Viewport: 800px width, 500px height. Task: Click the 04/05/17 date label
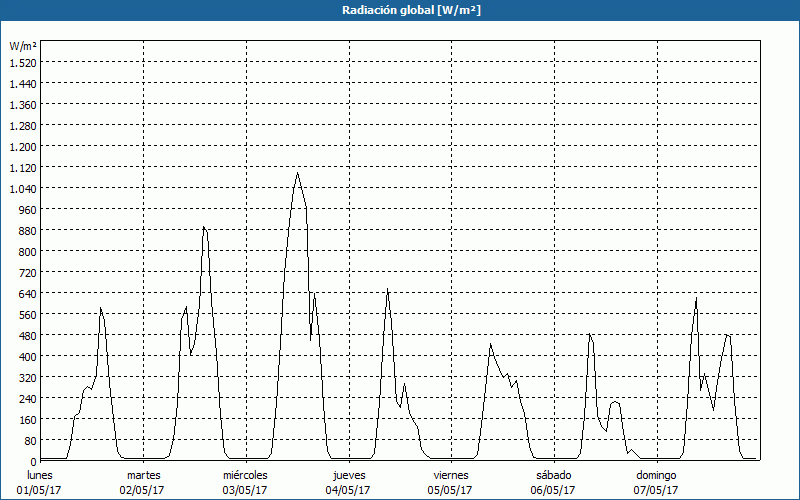click(x=349, y=490)
